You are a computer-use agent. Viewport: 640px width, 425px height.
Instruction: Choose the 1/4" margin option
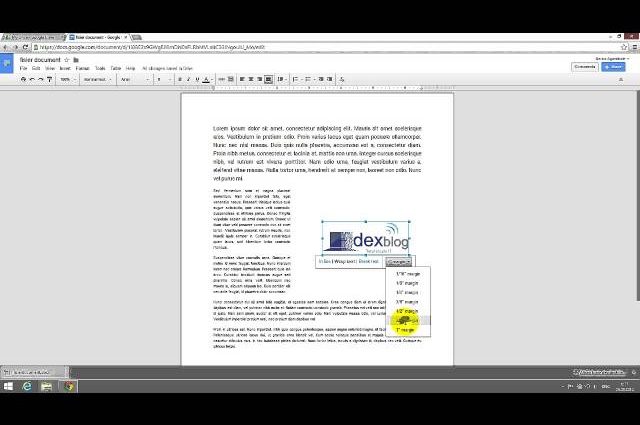click(x=408, y=292)
